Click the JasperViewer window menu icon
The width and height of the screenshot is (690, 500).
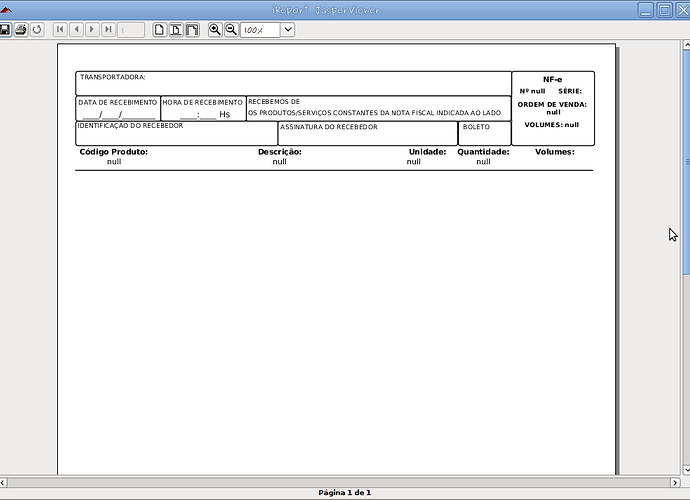point(6,10)
